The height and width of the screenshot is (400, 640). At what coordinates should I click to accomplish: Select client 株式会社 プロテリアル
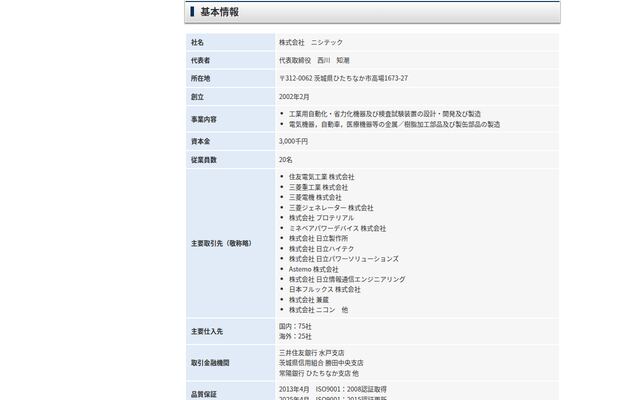[321, 218]
